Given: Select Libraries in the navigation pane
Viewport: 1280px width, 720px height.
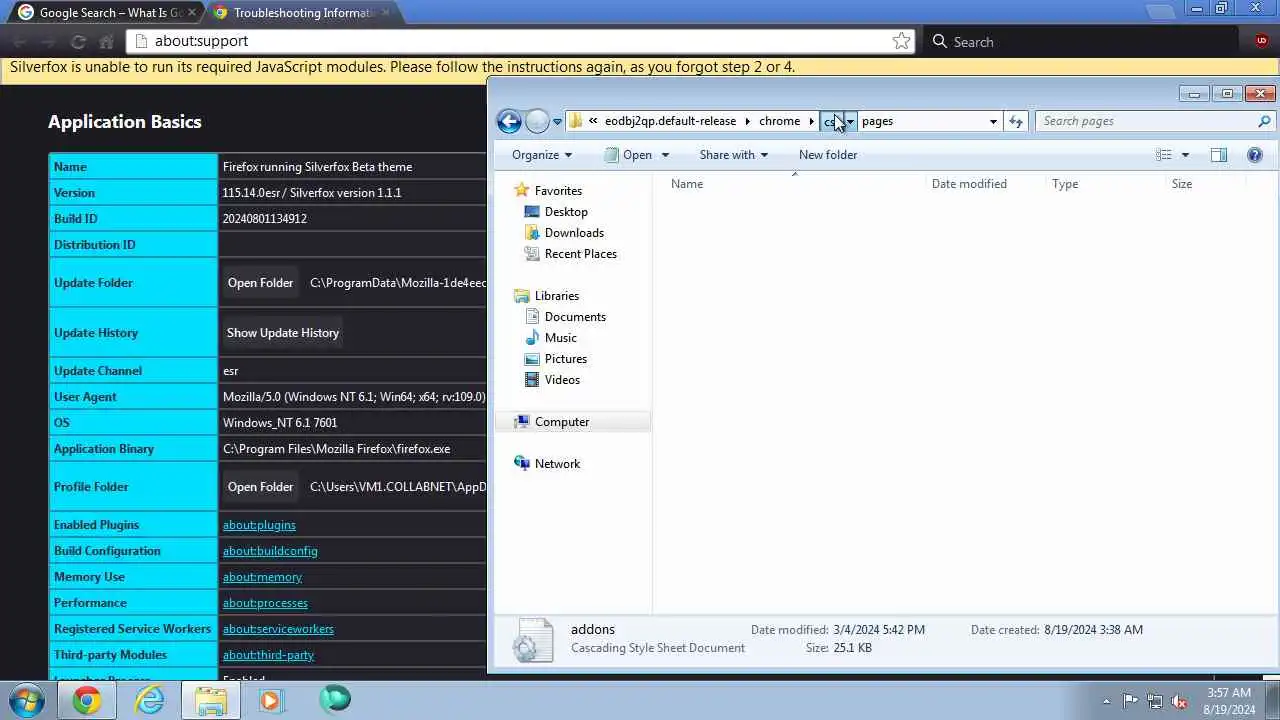Looking at the screenshot, I should (556, 296).
